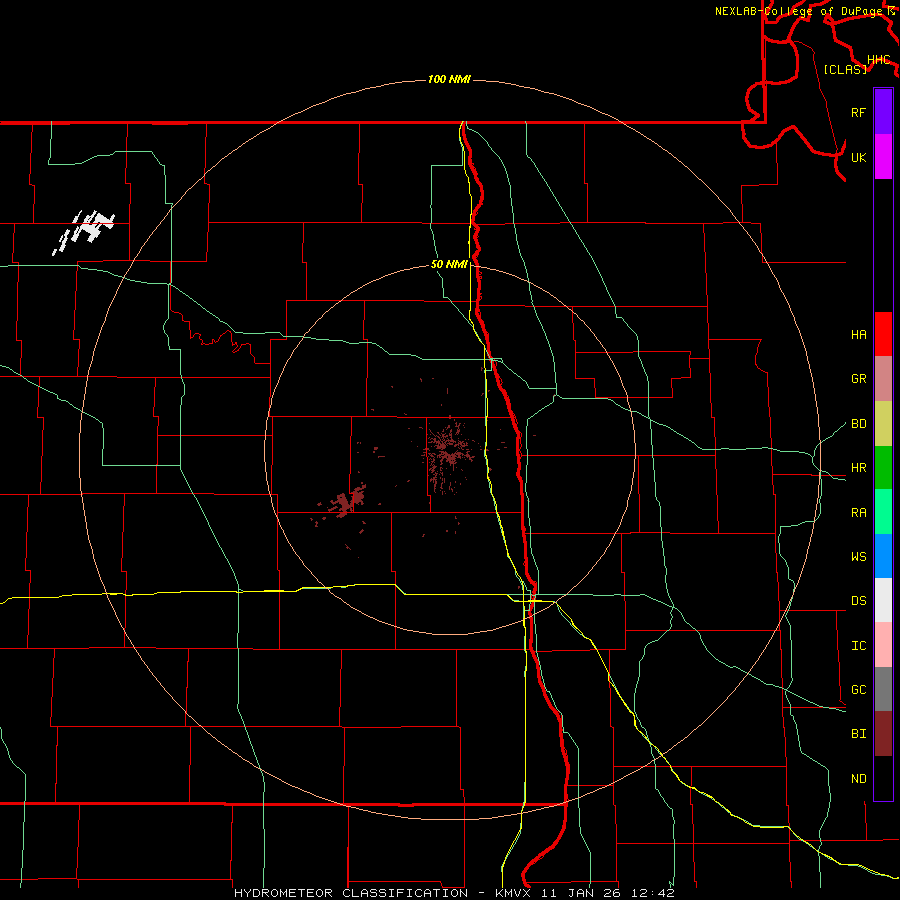This screenshot has width=900, height=900.
Task: Click the "HYDROMETEOR CLASSIFICATION" title text
Action: pos(351,893)
